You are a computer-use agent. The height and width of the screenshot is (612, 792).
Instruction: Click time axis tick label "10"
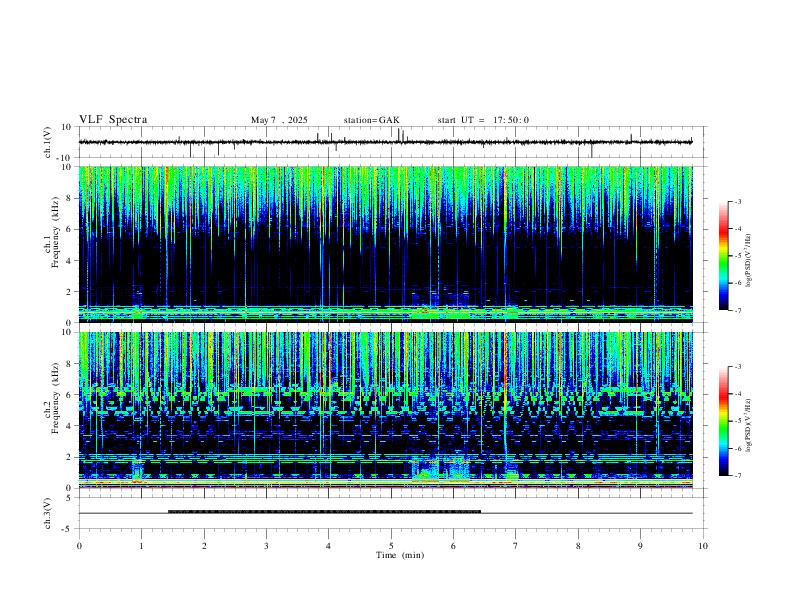point(703,546)
